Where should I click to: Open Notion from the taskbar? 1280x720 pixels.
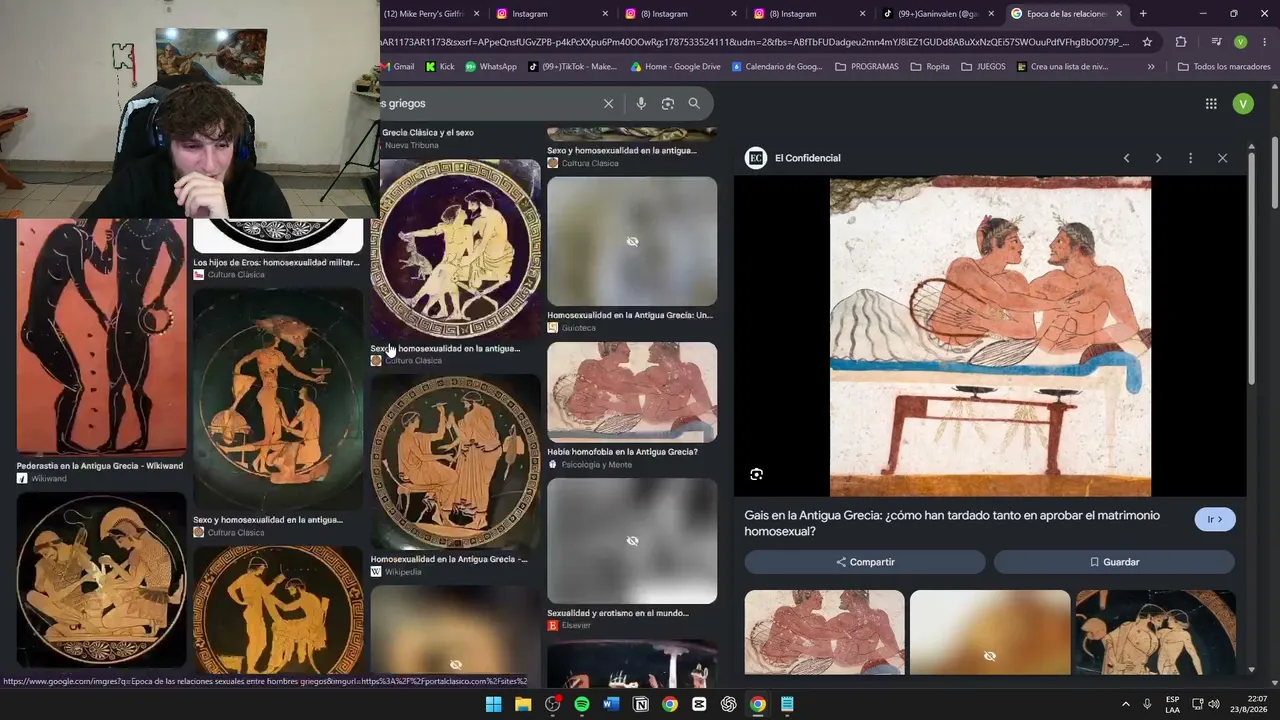pyautogui.click(x=641, y=704)
